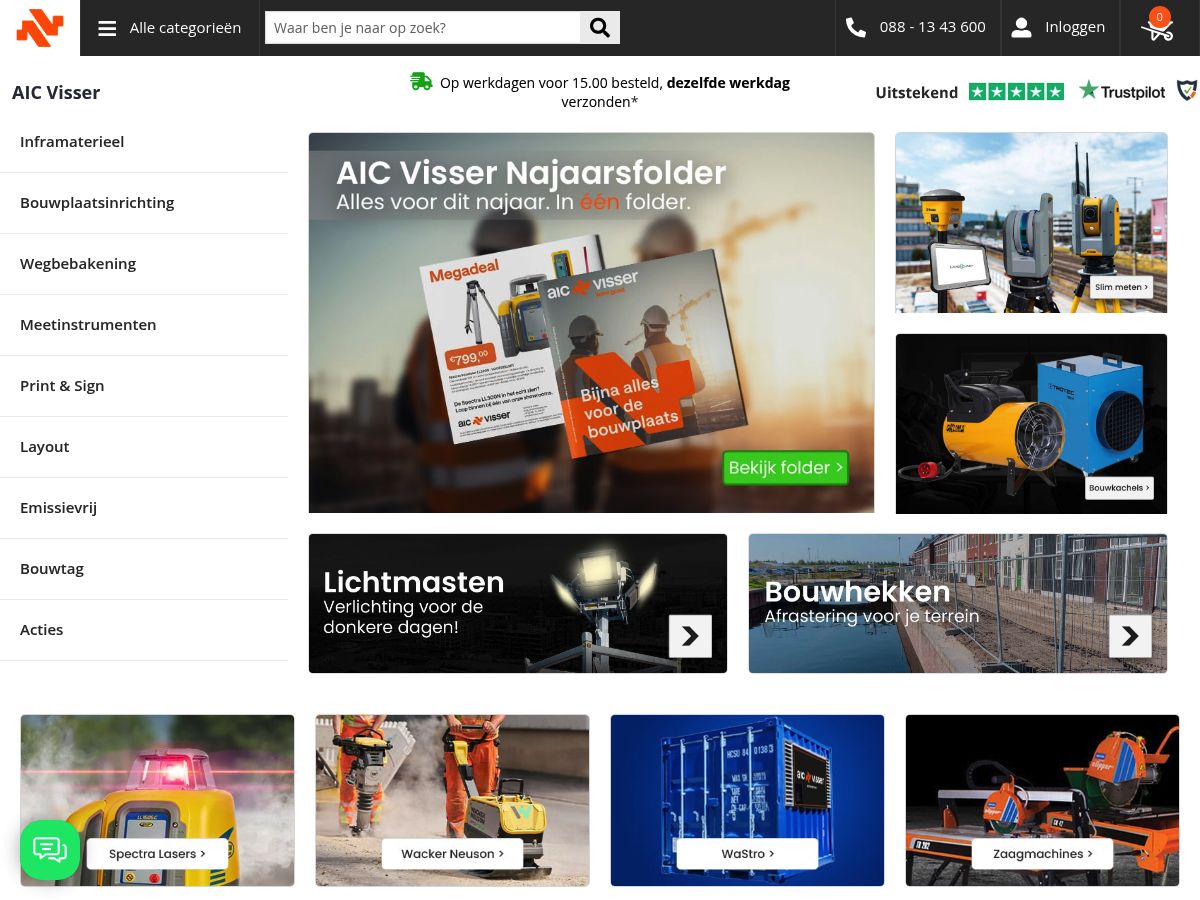Click the green delivery truck icon
This screenshot has width=1200, height=900.
[x=421, y=82]
